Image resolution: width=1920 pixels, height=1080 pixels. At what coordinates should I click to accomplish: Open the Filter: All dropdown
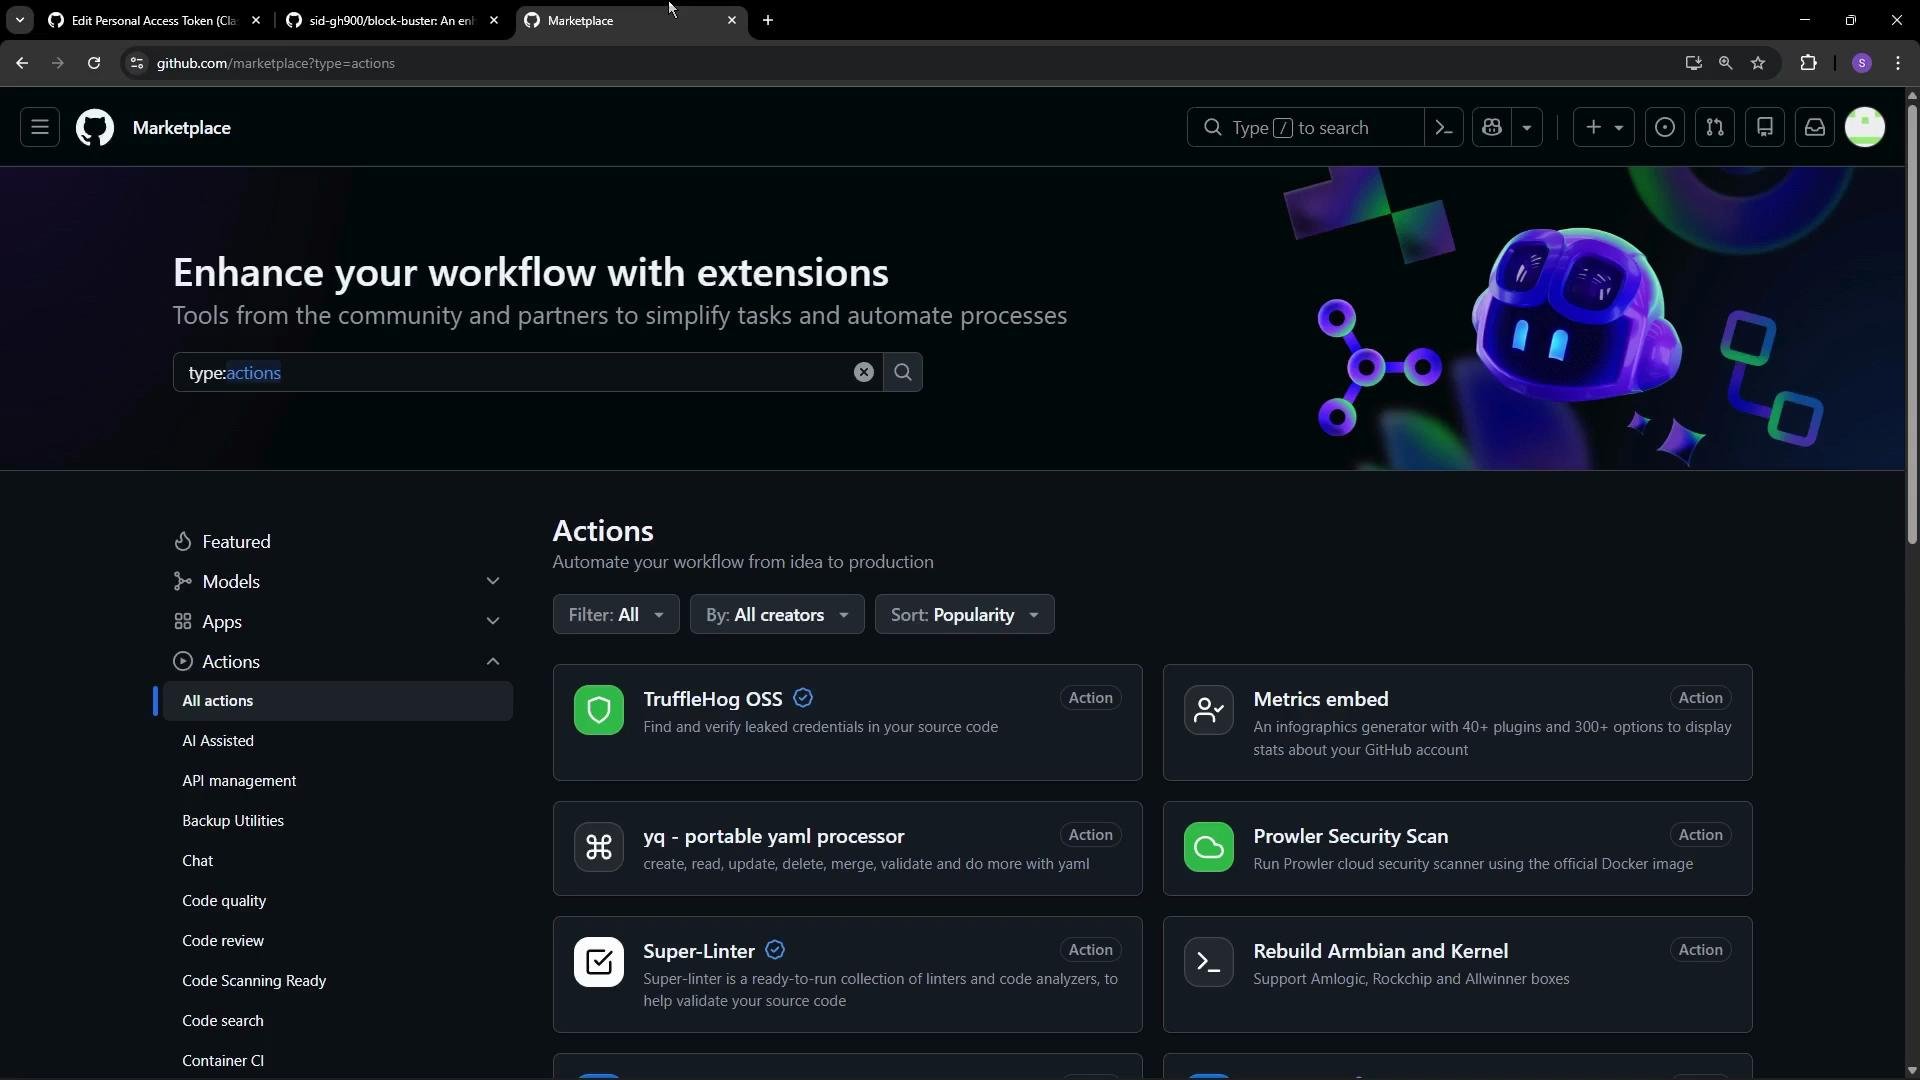coord(616,616)
